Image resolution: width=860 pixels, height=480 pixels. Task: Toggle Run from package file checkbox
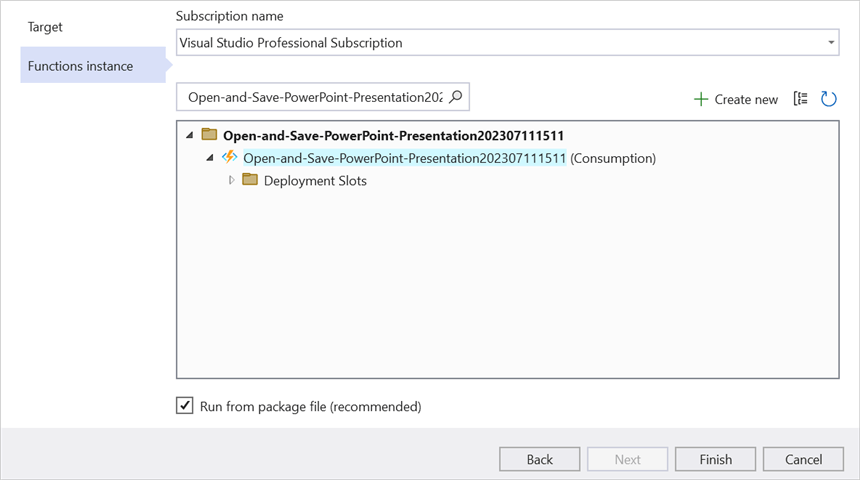point(185,406)
